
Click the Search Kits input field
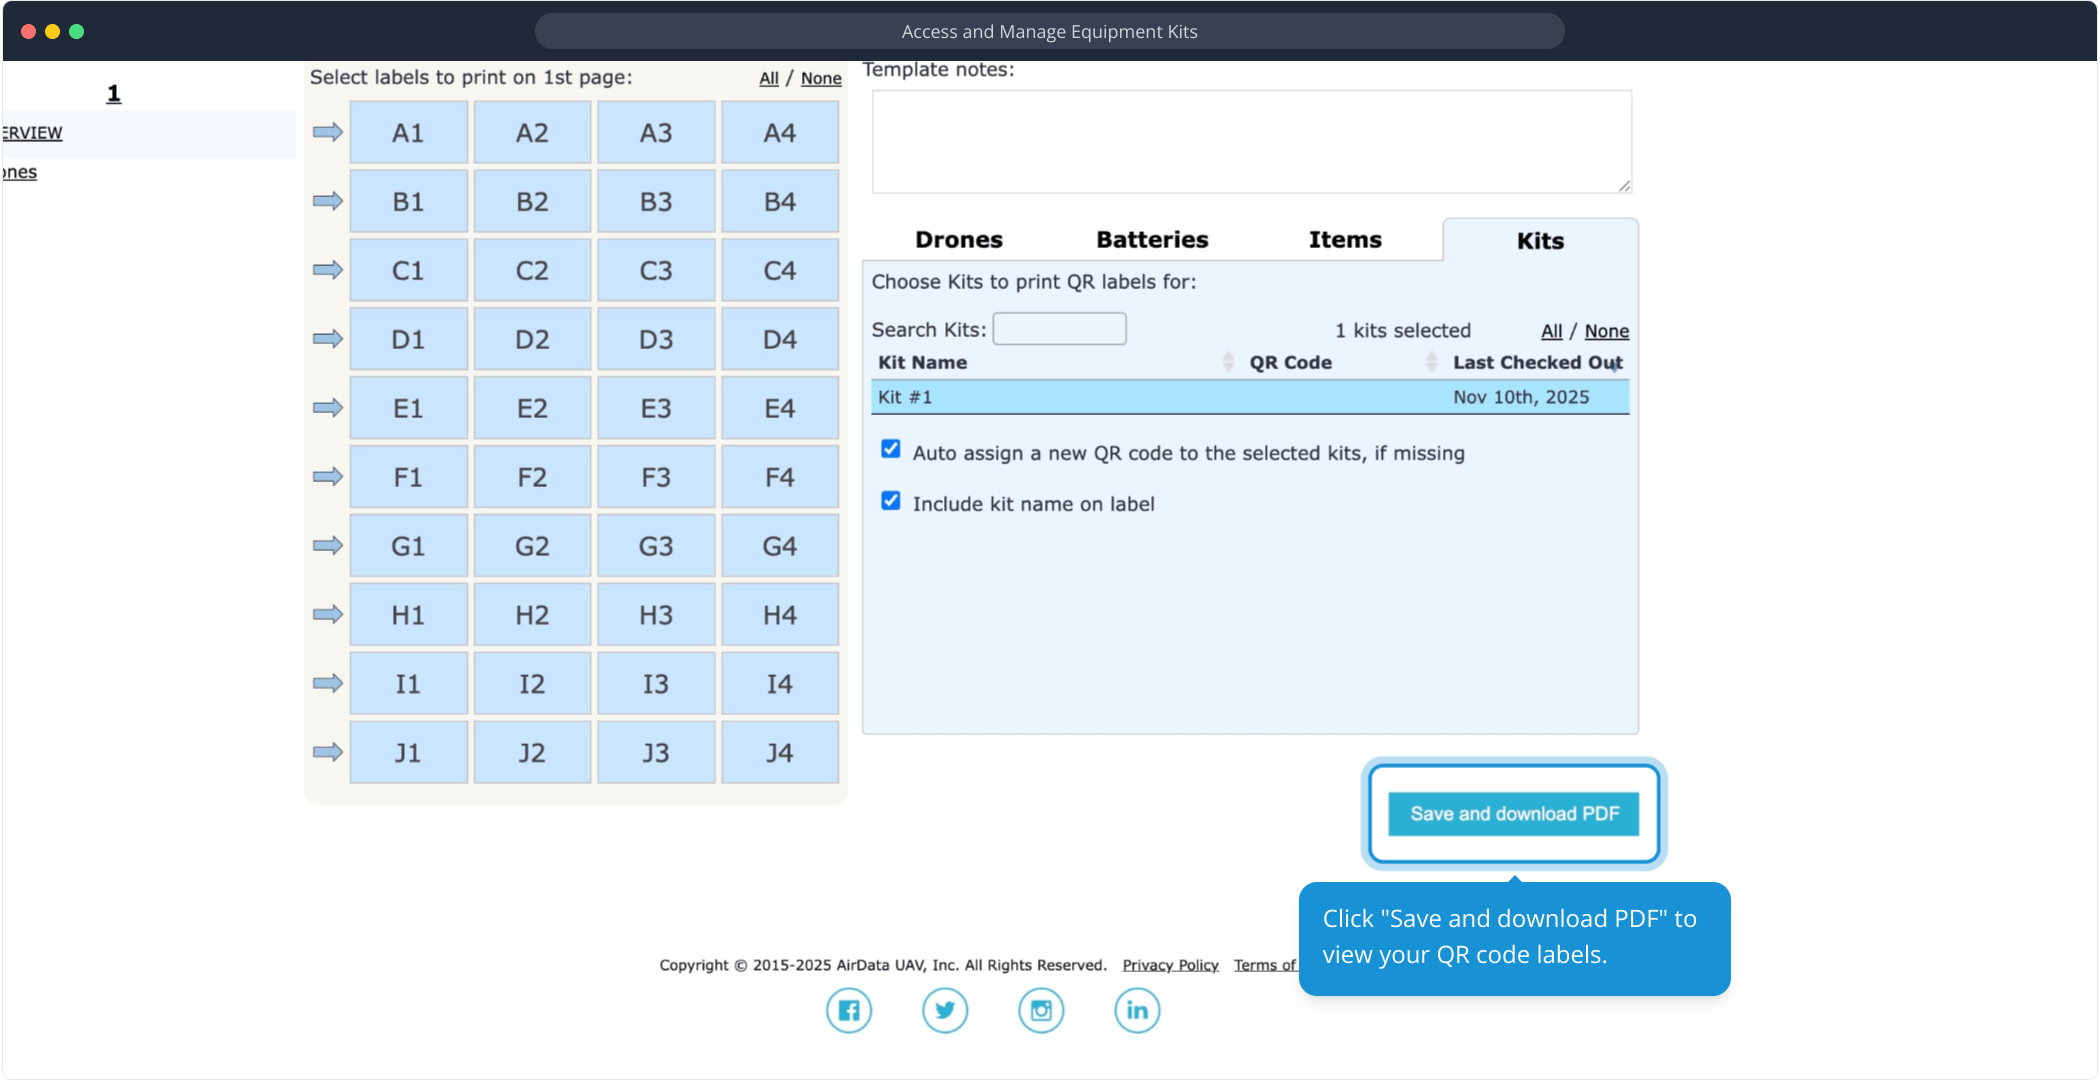(1059, 329)
